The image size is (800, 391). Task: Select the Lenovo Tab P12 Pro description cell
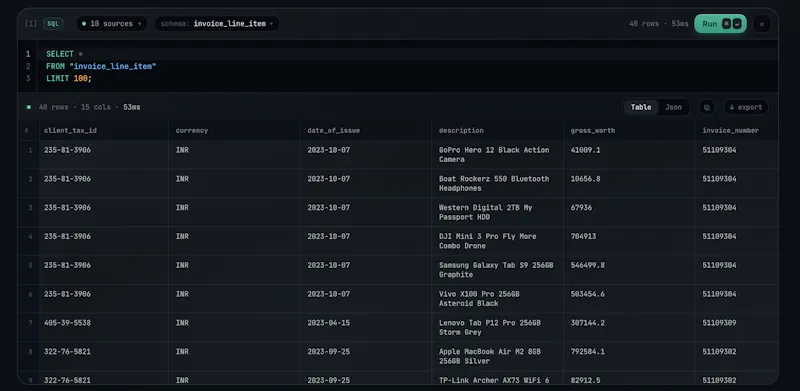click(497, 327)
